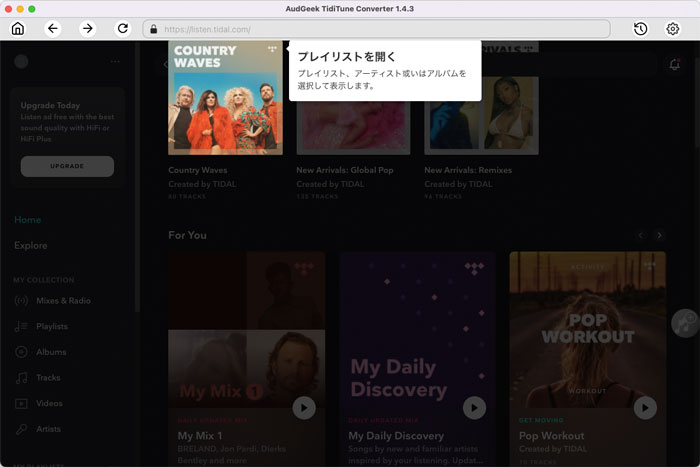This screenshot has height=467, width=700.
Task: Open the My Daily Discovery cover art
Action: click(417, 329)
